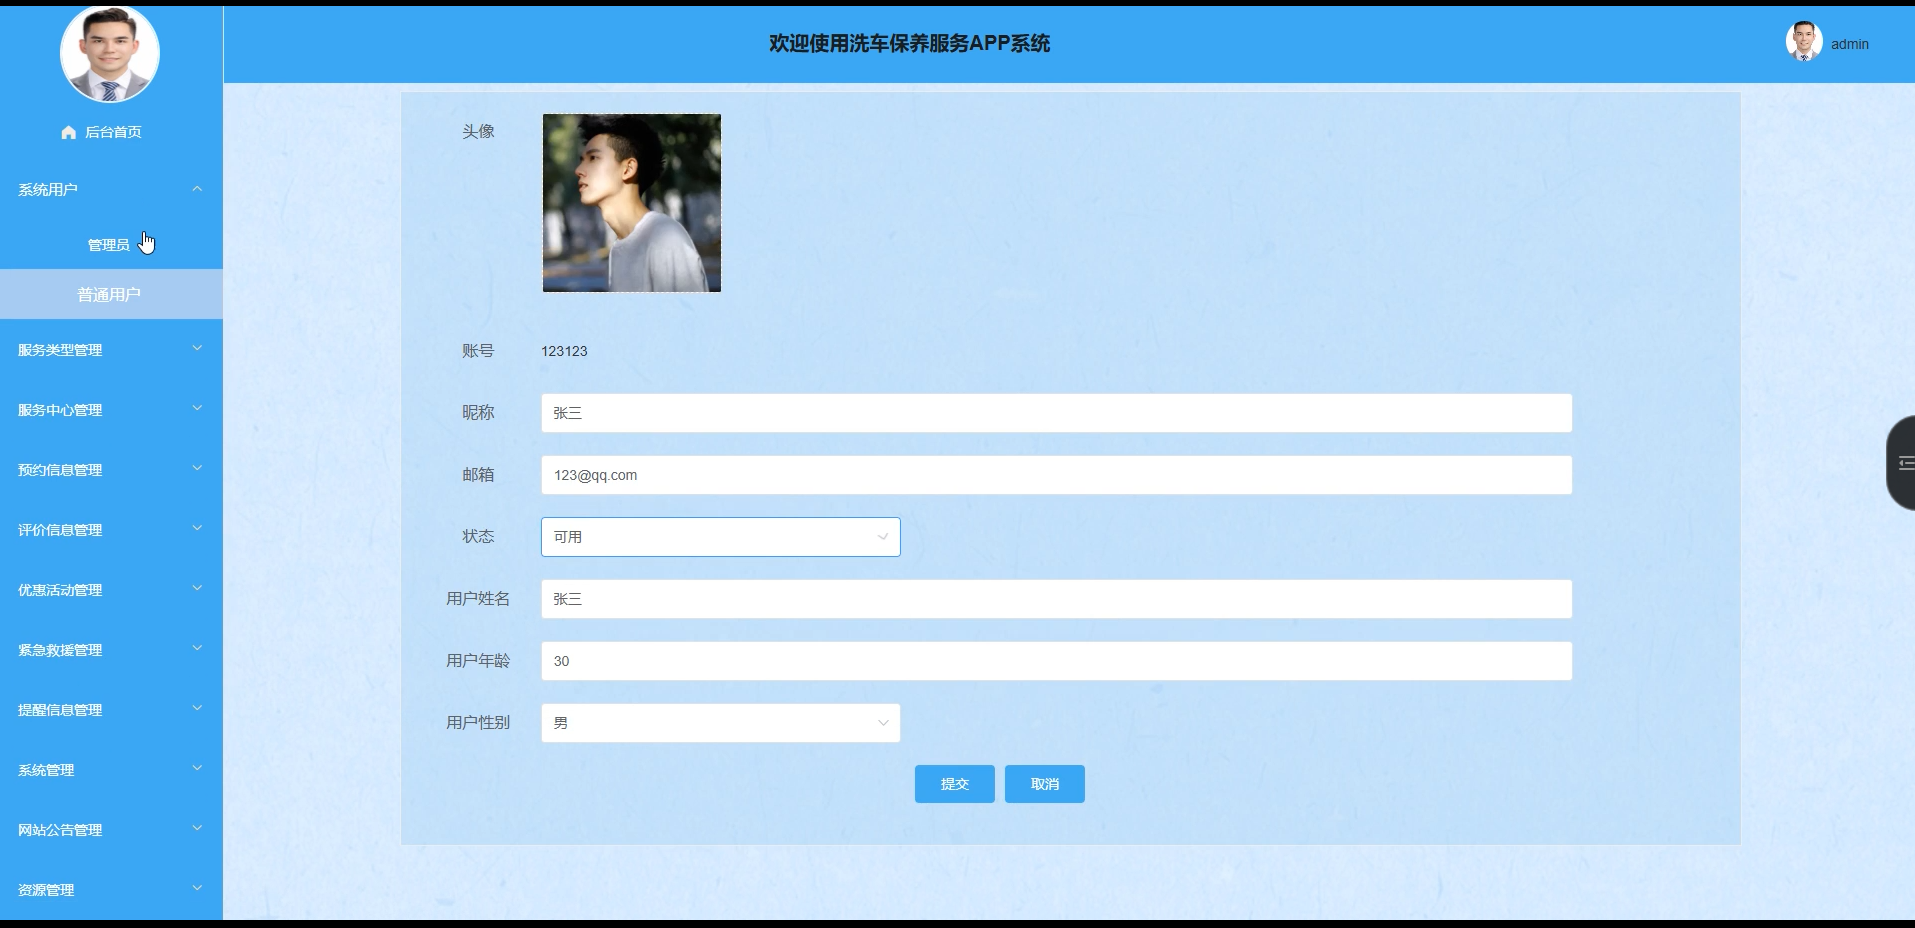Focus the 邮箱 input with 123@qq.com
The image size is (1915, 928).
(x=1057, y=475)
